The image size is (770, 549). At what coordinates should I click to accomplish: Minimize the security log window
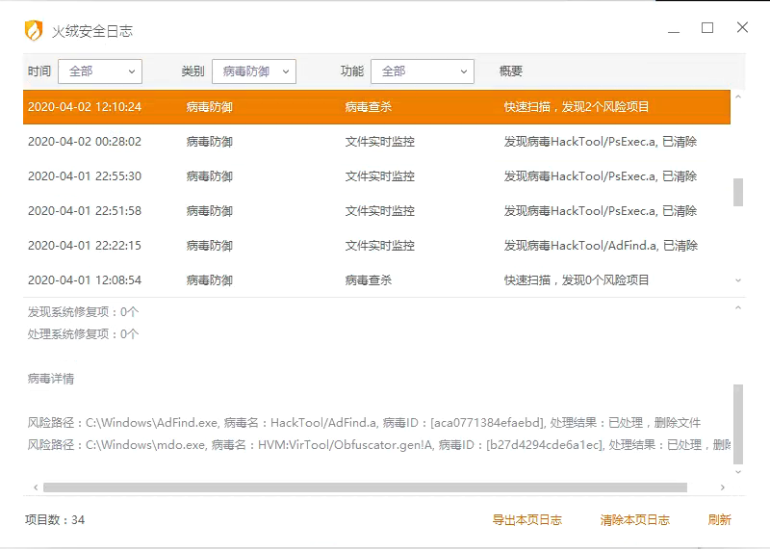672,29
